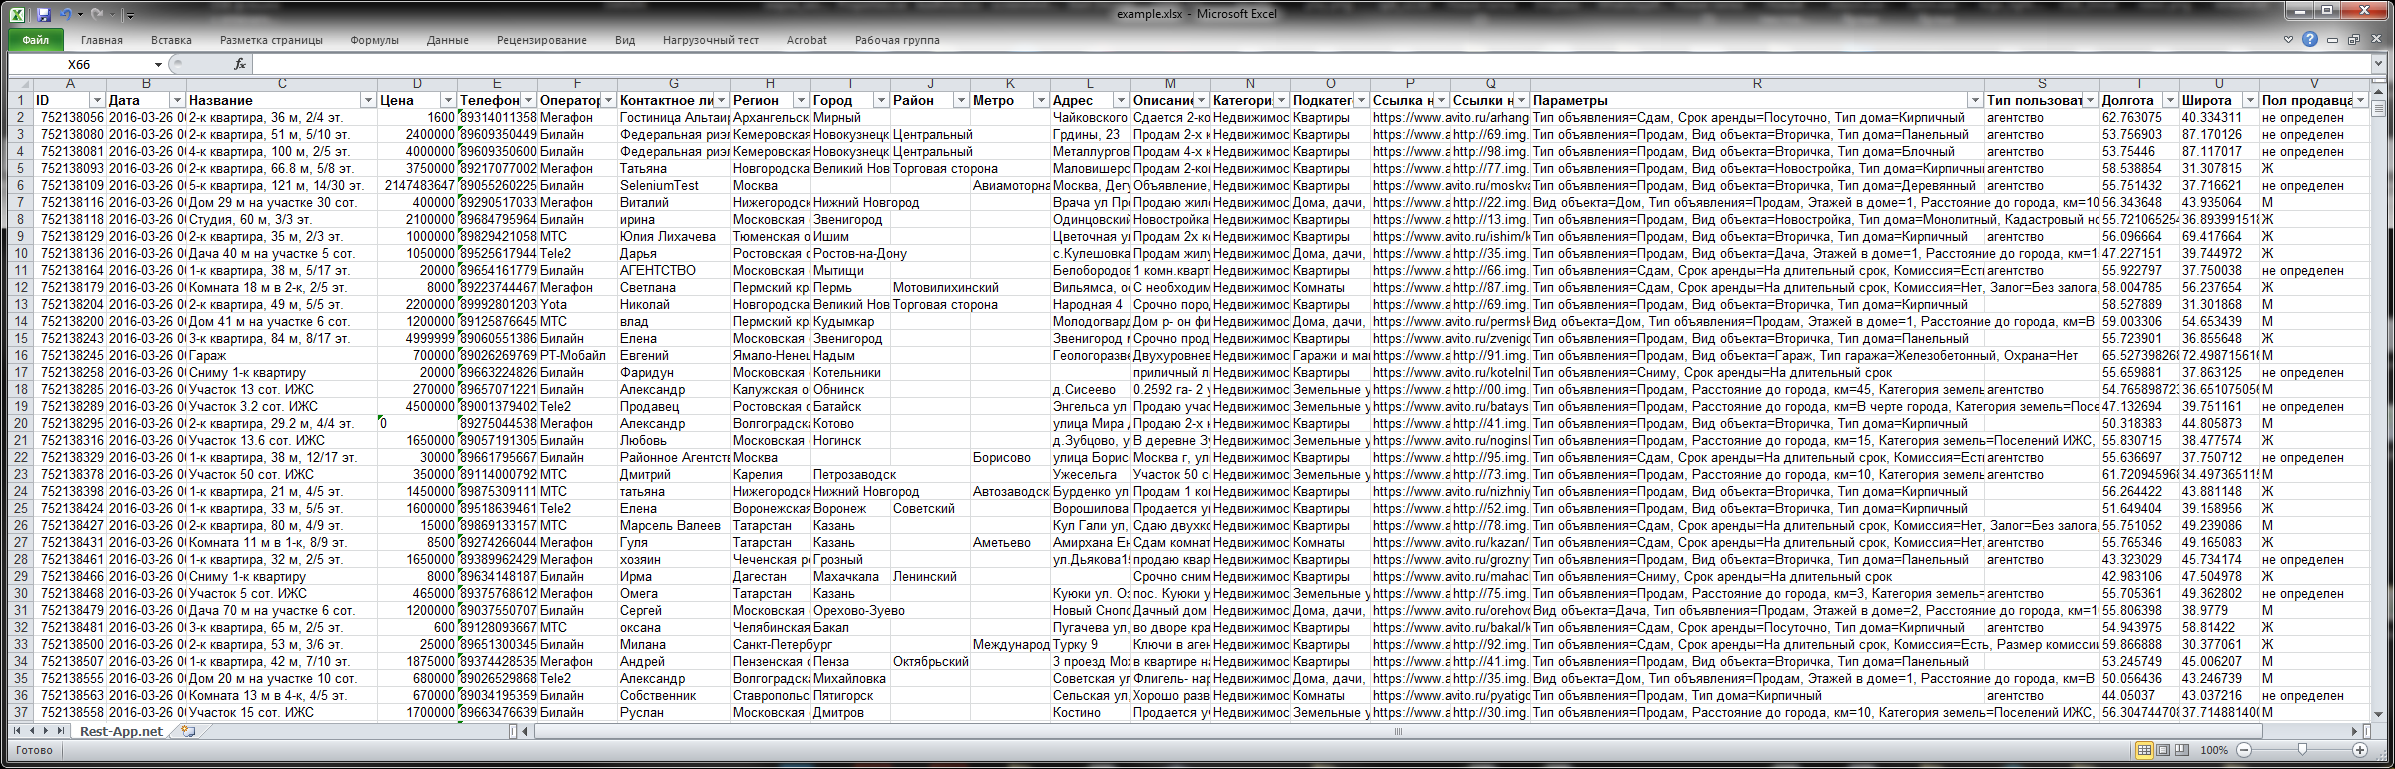Go to the last sheet tab
Viewport: 2395px width, 769px height.
[x=61, y=731]
